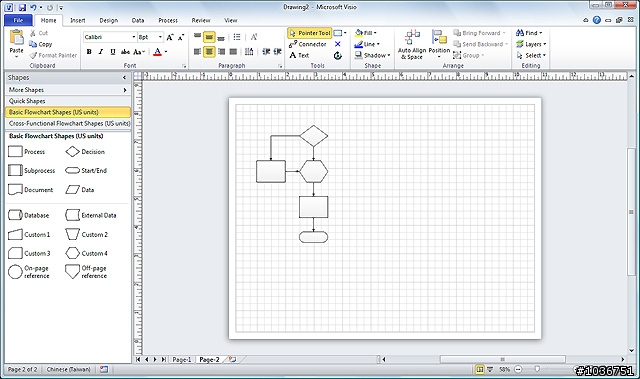The width and height of the screenshot is (640, 379).
Task: Click the Save icon in quick access toolbar
Action: 22,7
